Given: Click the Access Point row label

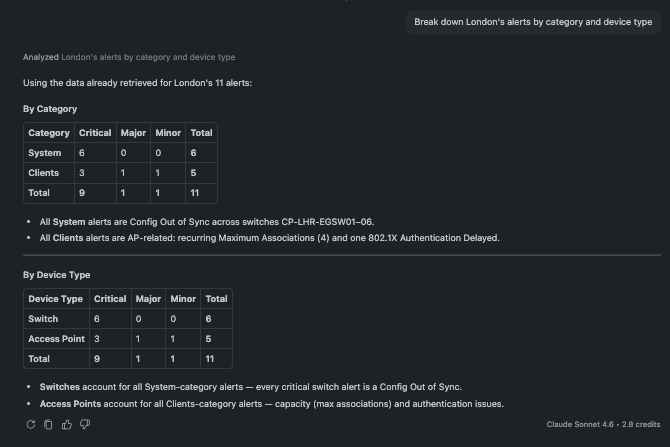Looking at the screenshot, I should (x=56, y=339).
